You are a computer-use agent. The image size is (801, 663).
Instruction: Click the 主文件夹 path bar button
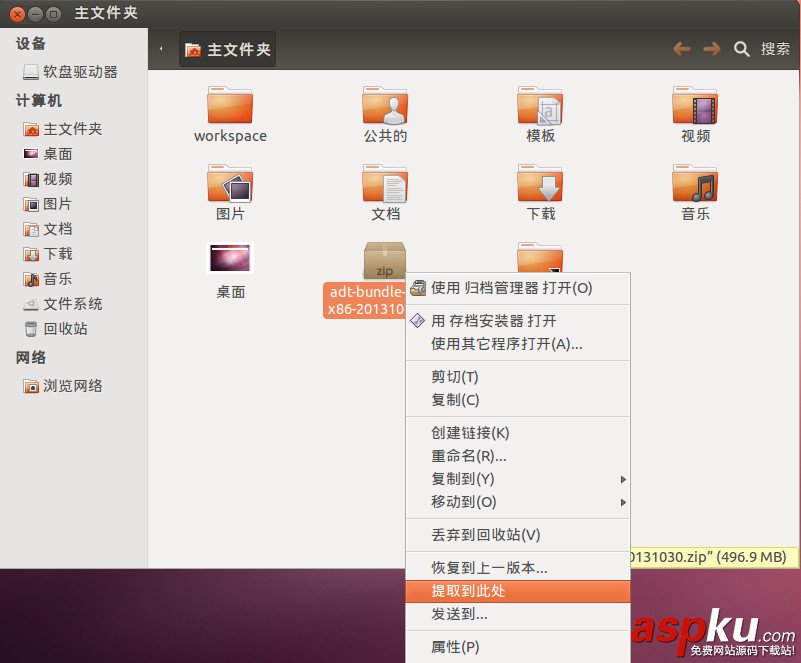click(227, 50)
